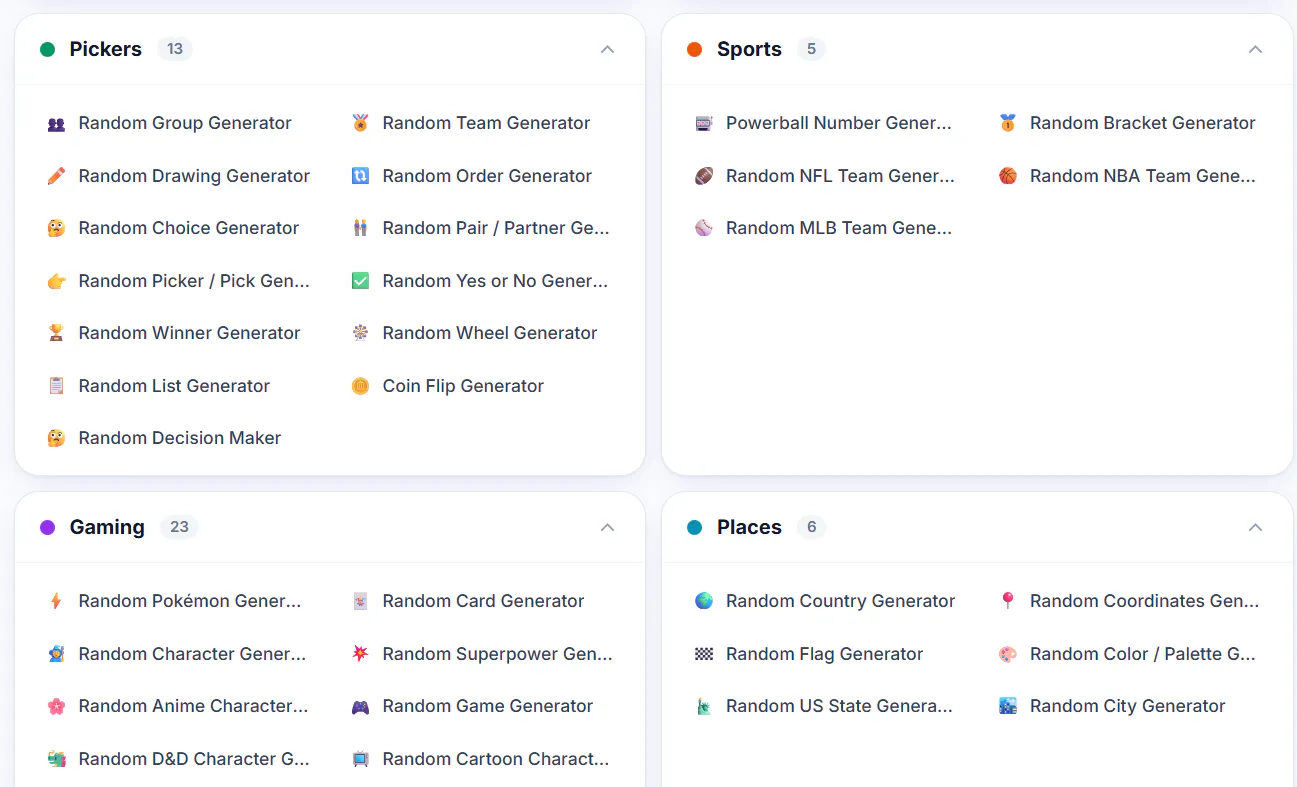Click the TV icon beside Random Cartoon Character
Screen dimensions: 1297x787
coord(360,759)
